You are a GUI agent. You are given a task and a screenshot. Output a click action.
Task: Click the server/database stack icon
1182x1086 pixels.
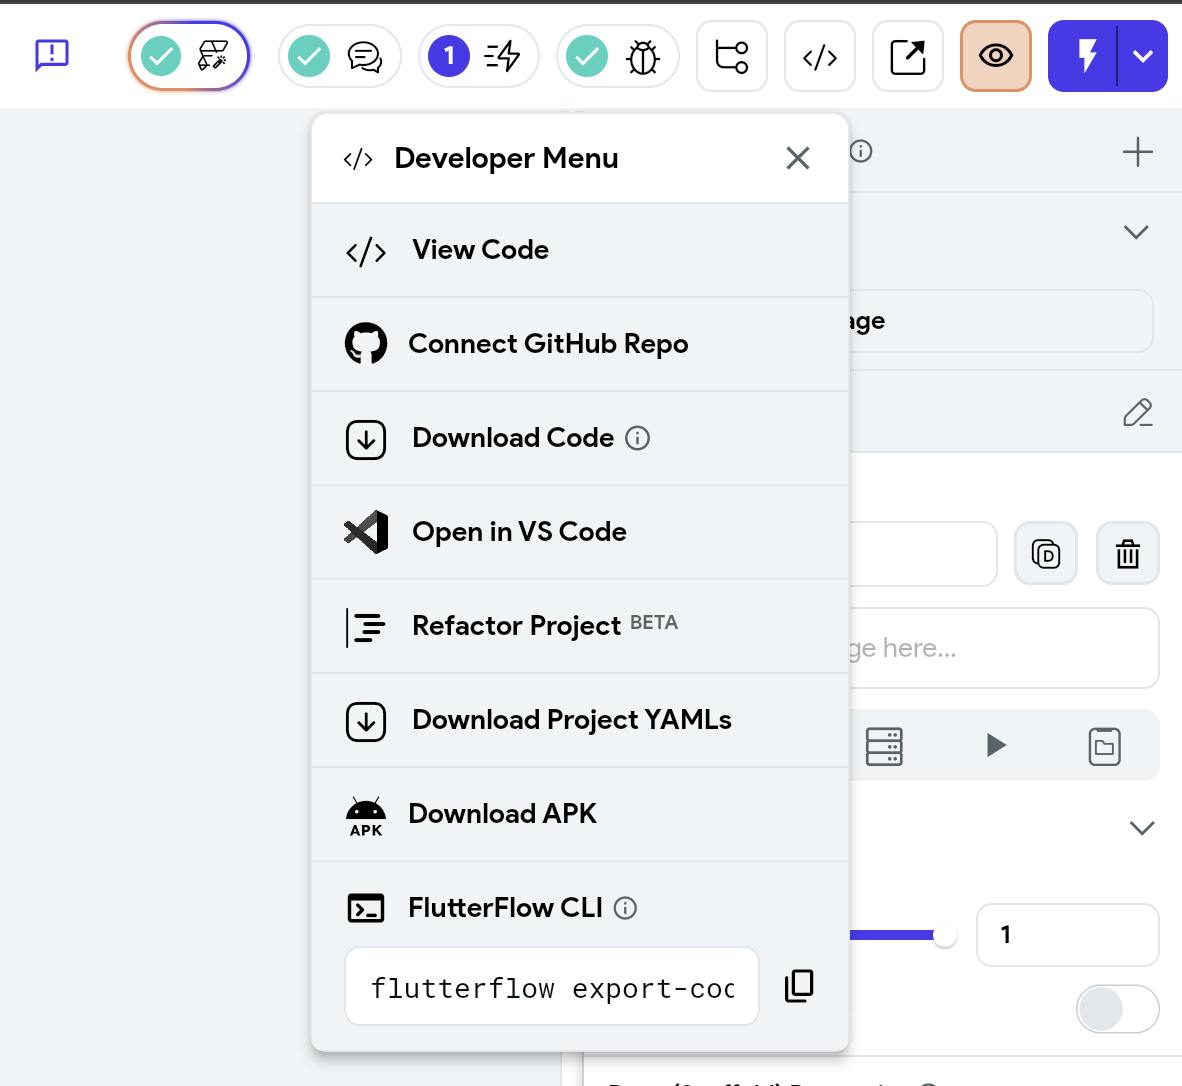point(884,746)
